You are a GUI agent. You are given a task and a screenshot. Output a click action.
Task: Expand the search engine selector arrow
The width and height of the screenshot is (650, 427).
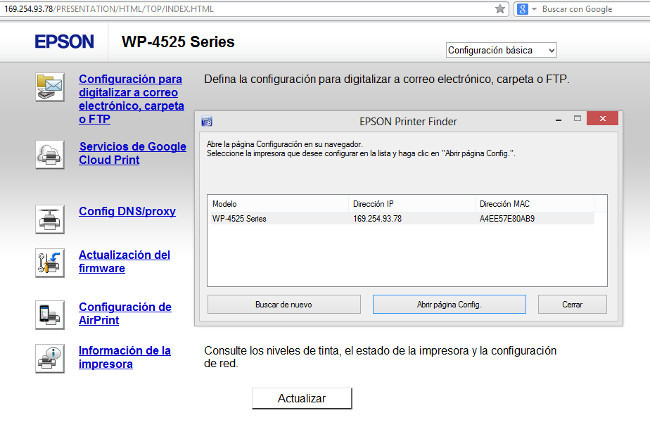(x=534, y=9)
